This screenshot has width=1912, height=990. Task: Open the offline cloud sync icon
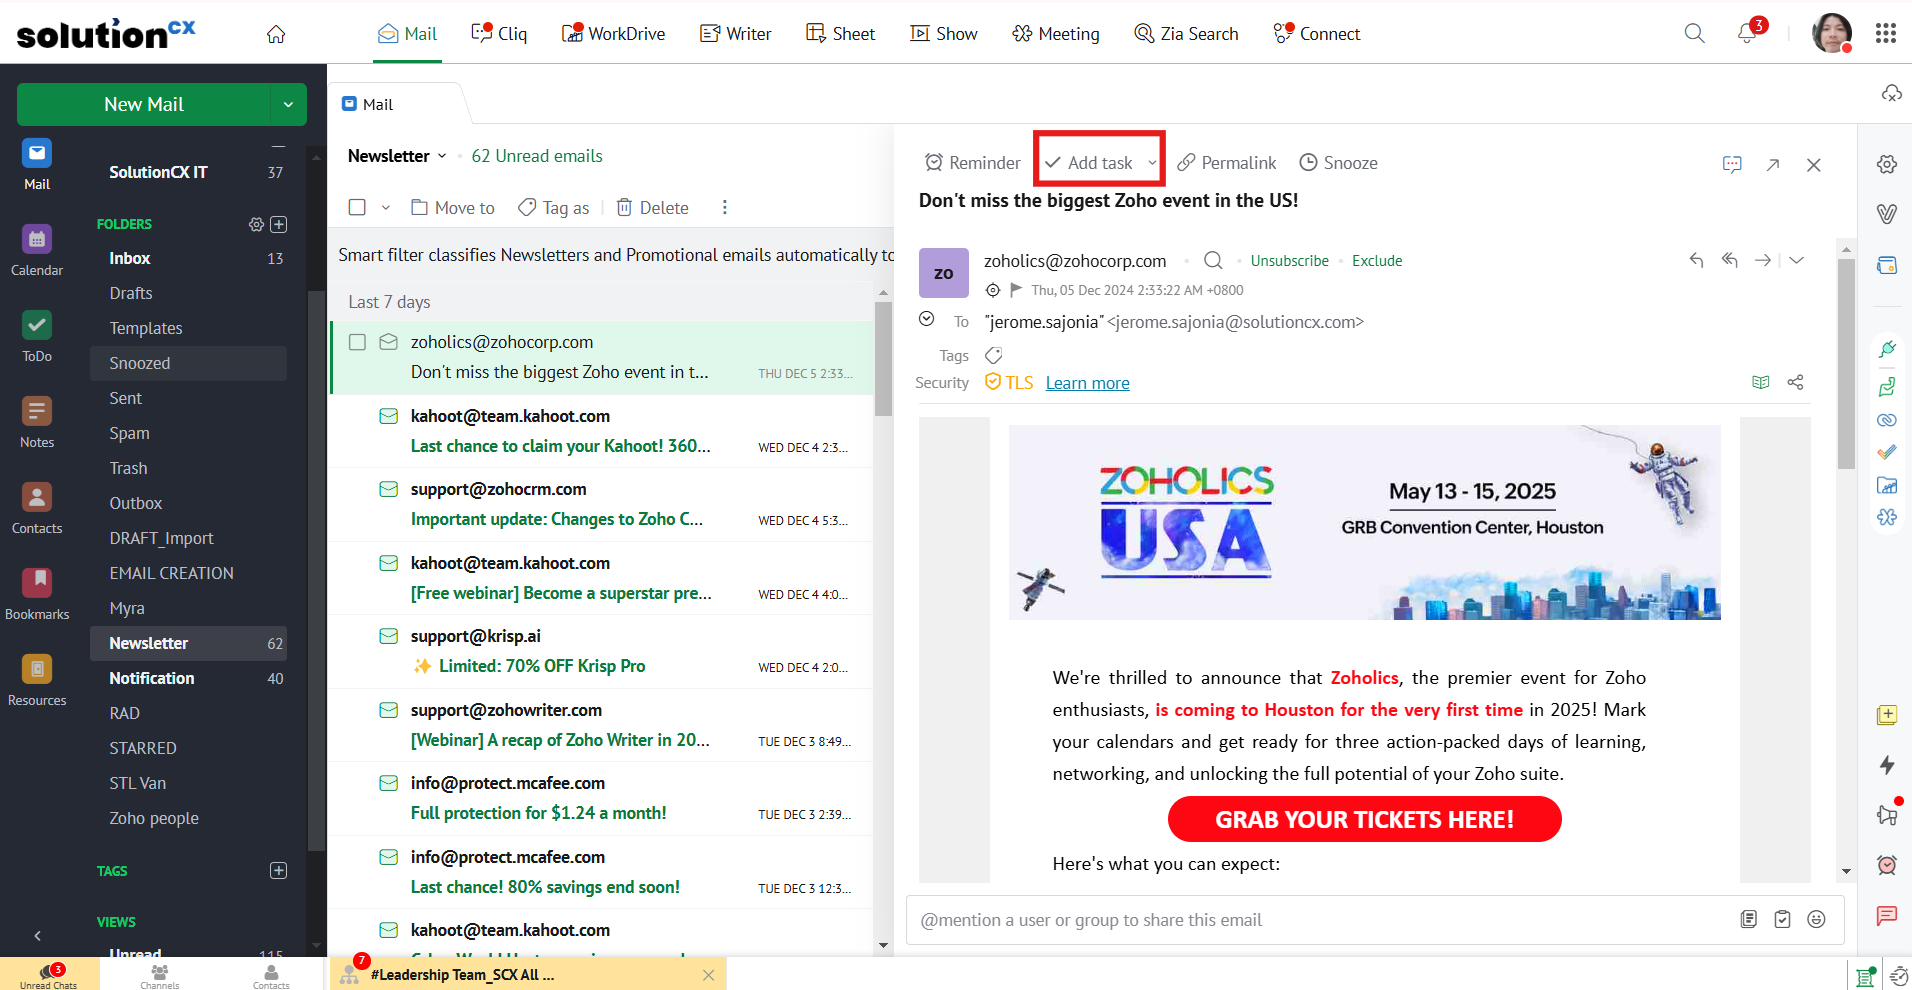[1891, 93]
